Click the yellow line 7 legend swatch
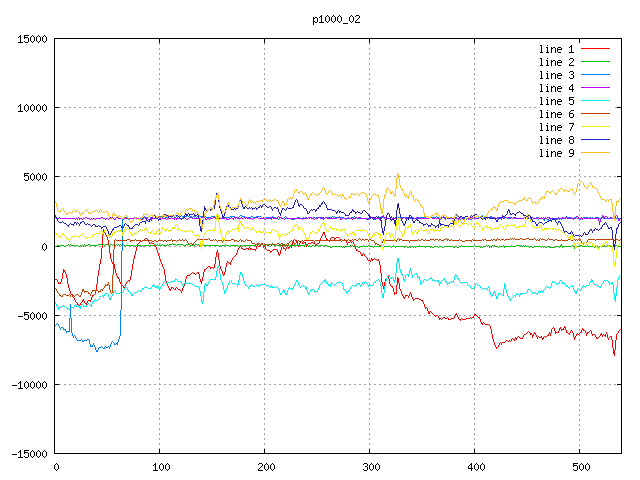Viewport: 640px width, 480px height. click(596, 127)
